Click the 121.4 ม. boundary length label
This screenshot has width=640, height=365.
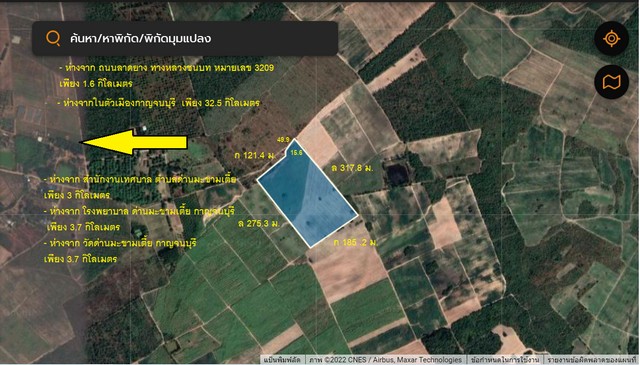(x=255, y=156)
